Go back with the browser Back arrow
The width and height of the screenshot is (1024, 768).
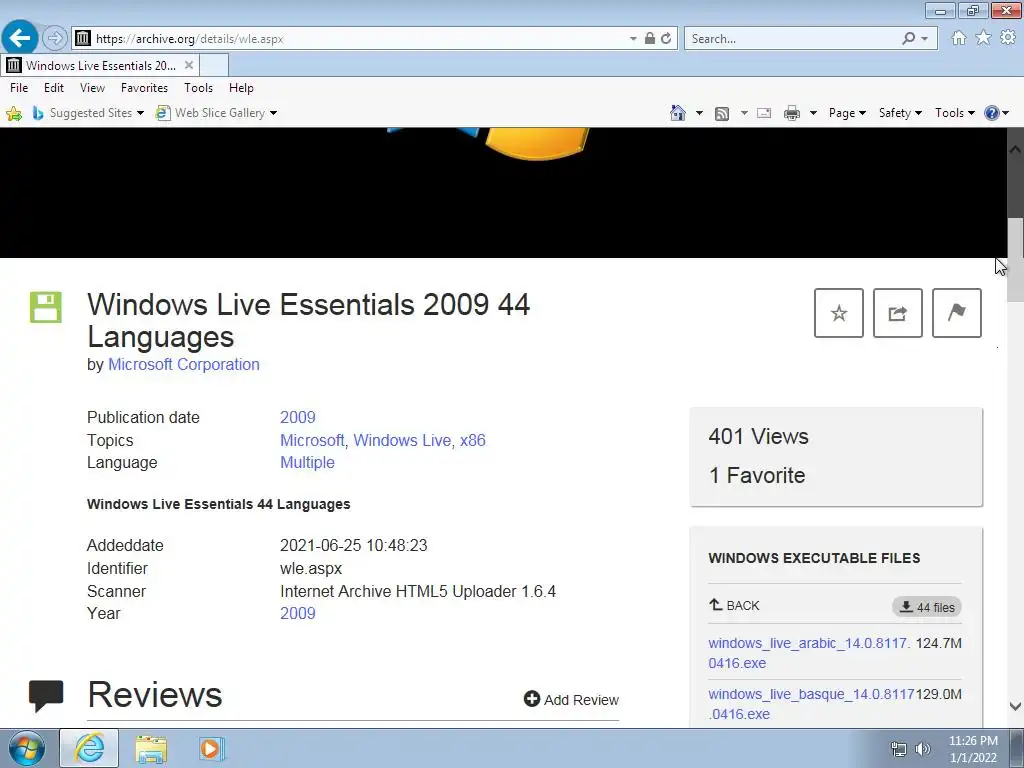[20, 38]
